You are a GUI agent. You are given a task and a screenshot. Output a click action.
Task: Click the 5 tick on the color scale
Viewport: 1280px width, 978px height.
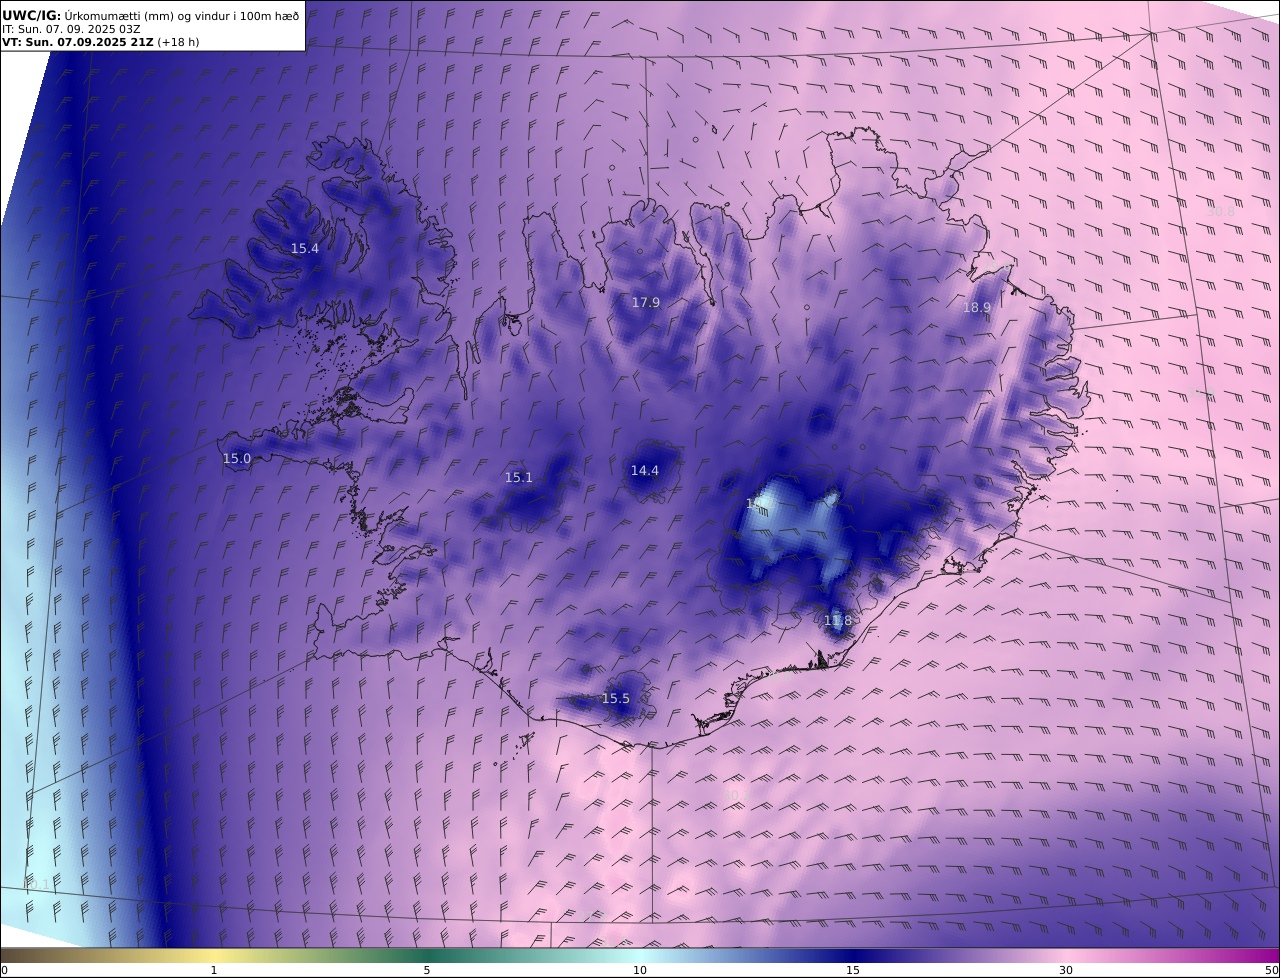pos(427,970)
